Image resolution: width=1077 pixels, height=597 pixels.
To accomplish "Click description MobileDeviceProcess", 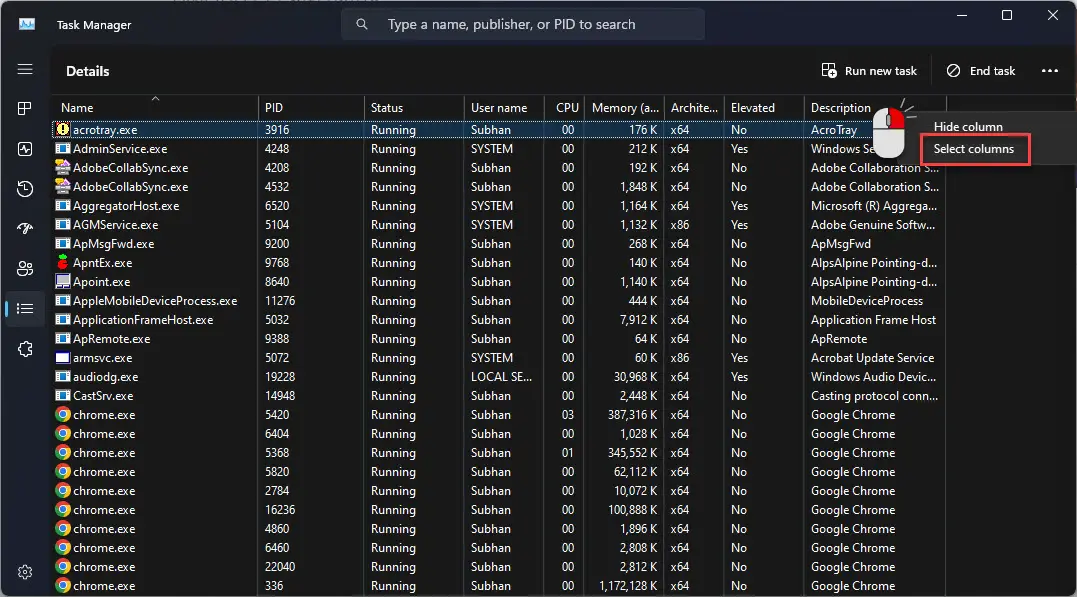I will click(867, 300).
